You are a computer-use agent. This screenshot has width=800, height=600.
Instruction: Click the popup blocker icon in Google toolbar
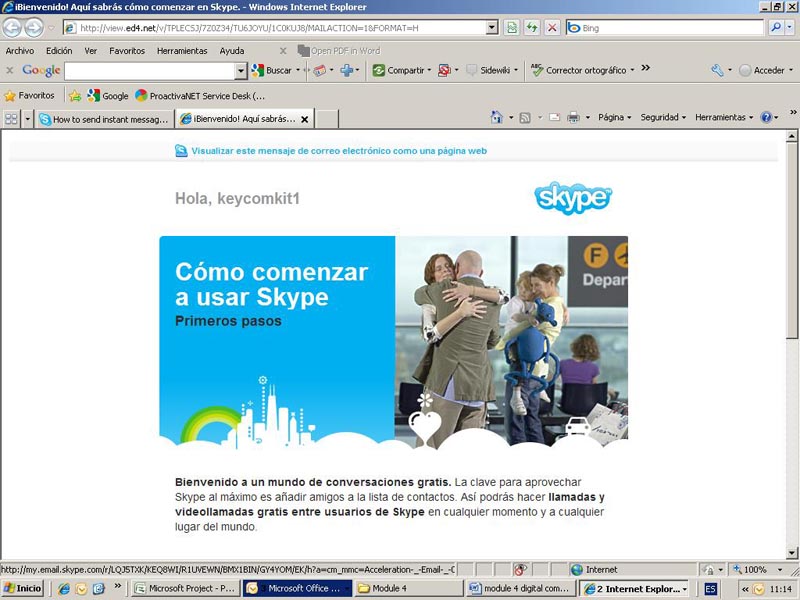[444, 70]
